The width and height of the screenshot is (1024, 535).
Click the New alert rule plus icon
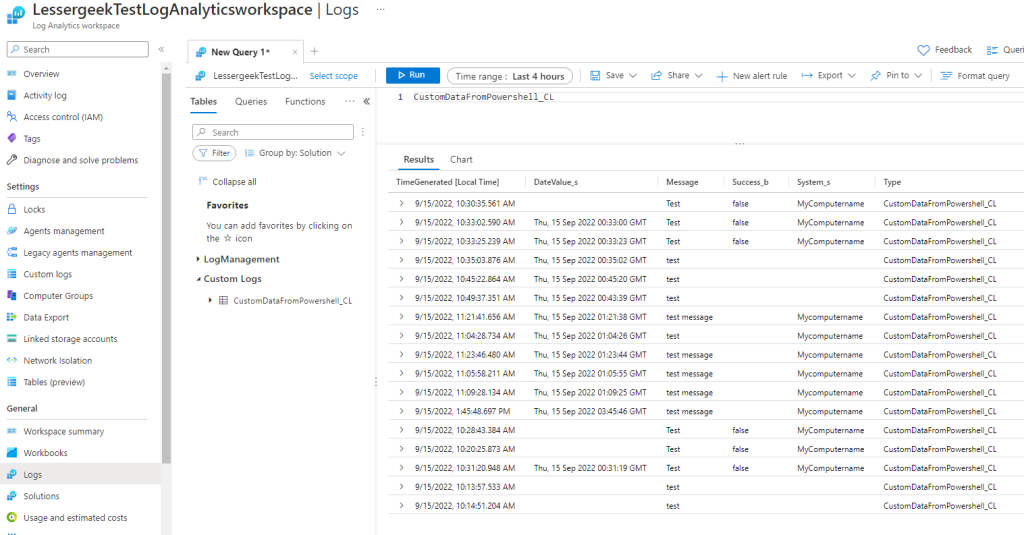[722, 76]
